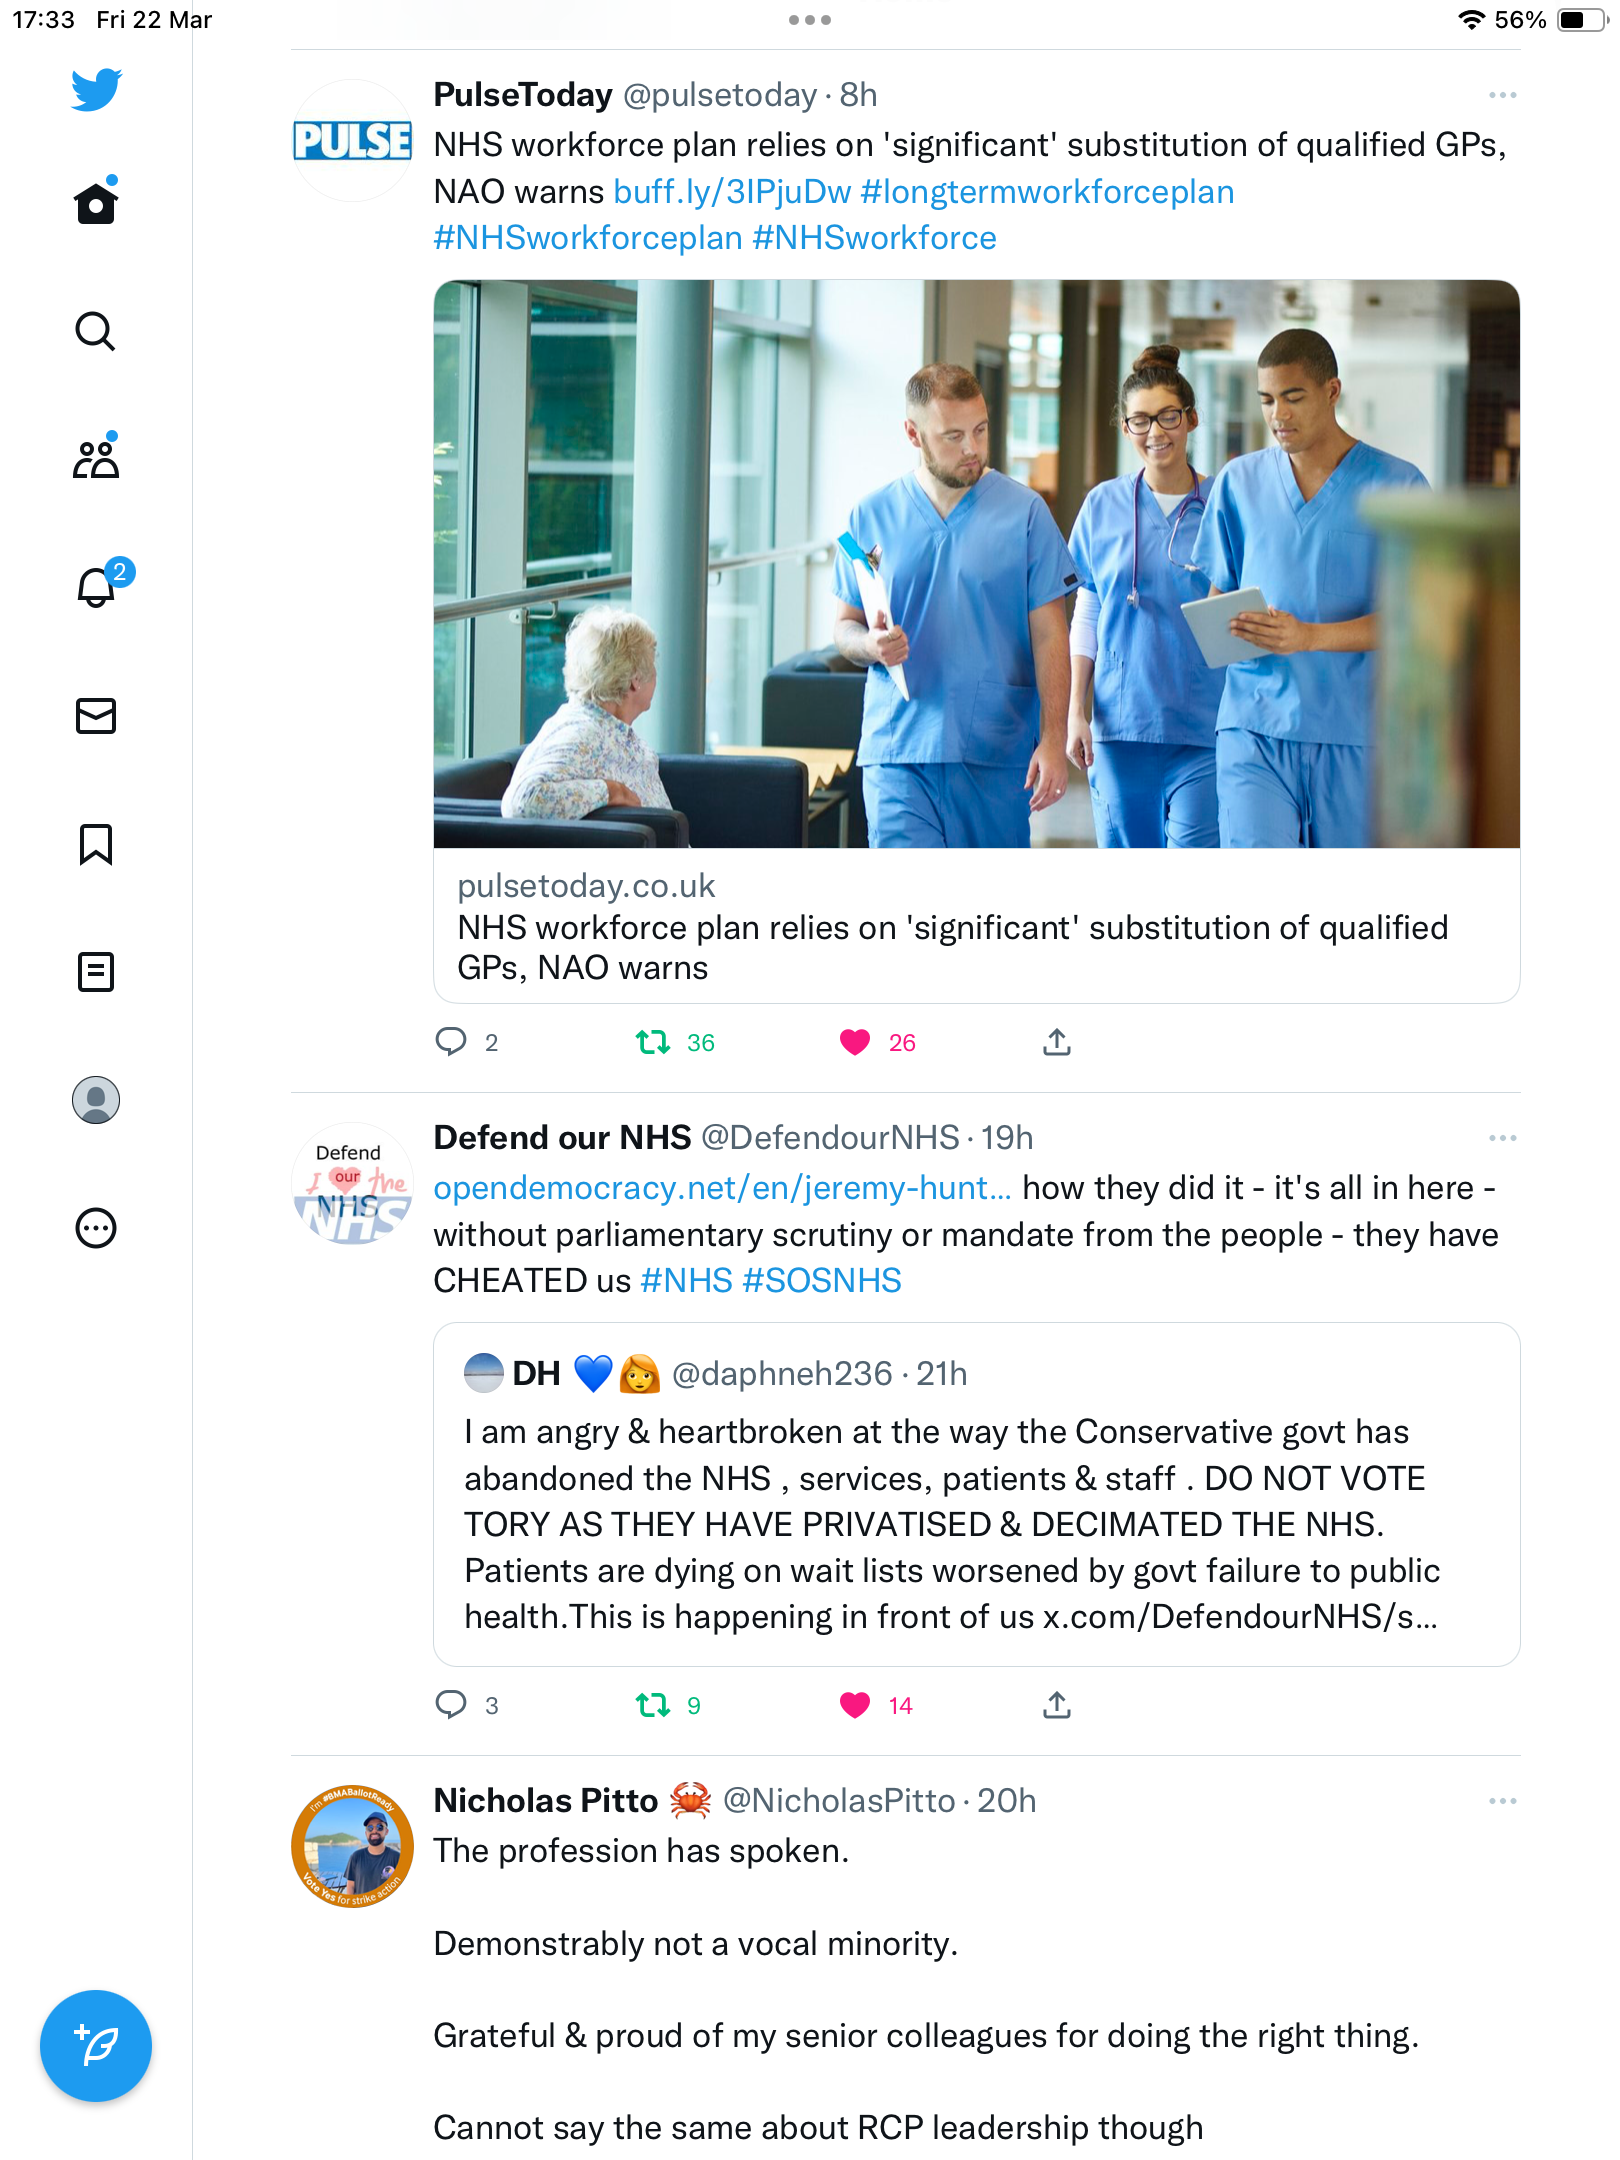Viewport: 1620px width, 2160px height.
Task: Open Lists icon in sidebar
Action: [x=96, y=971]
